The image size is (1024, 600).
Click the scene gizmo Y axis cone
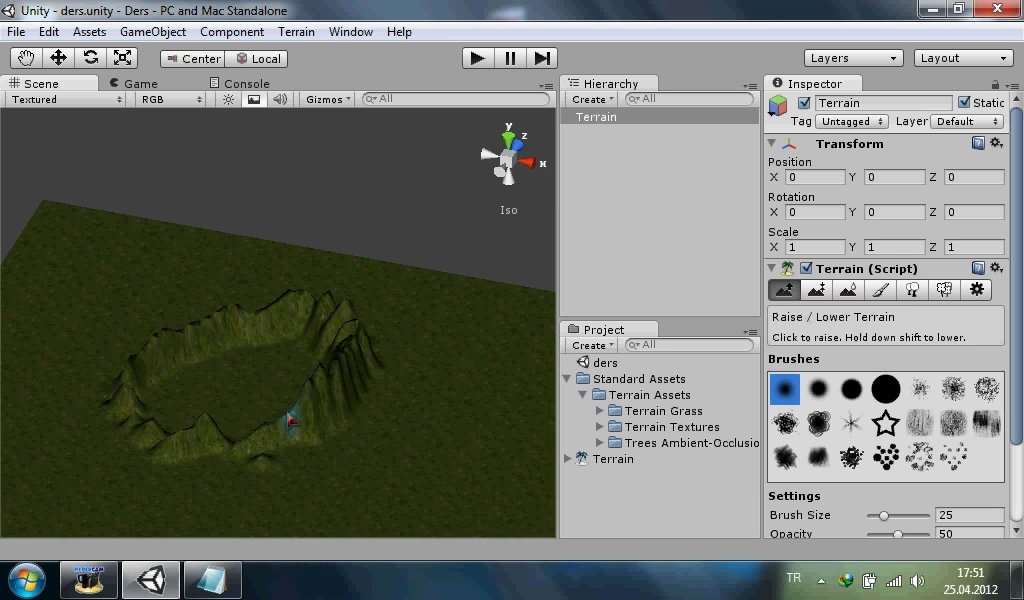508,137
